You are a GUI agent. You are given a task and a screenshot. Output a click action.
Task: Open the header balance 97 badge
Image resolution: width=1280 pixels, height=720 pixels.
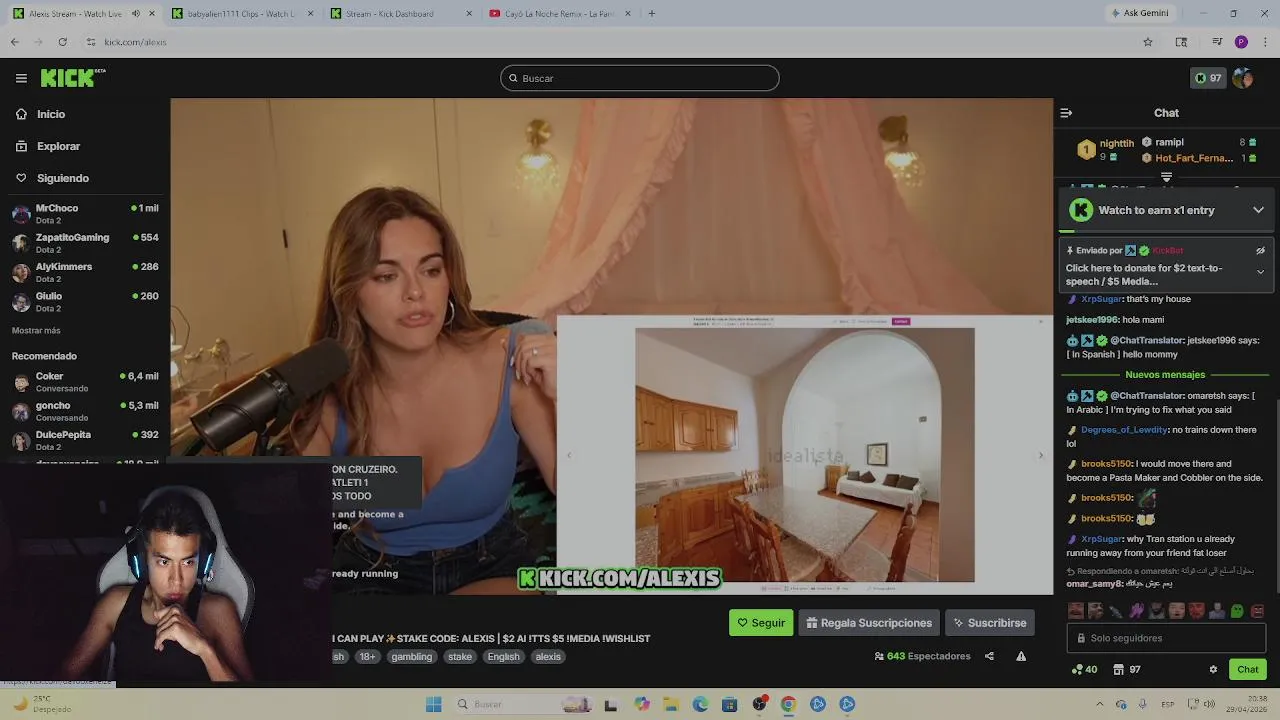click(1208, 78)
